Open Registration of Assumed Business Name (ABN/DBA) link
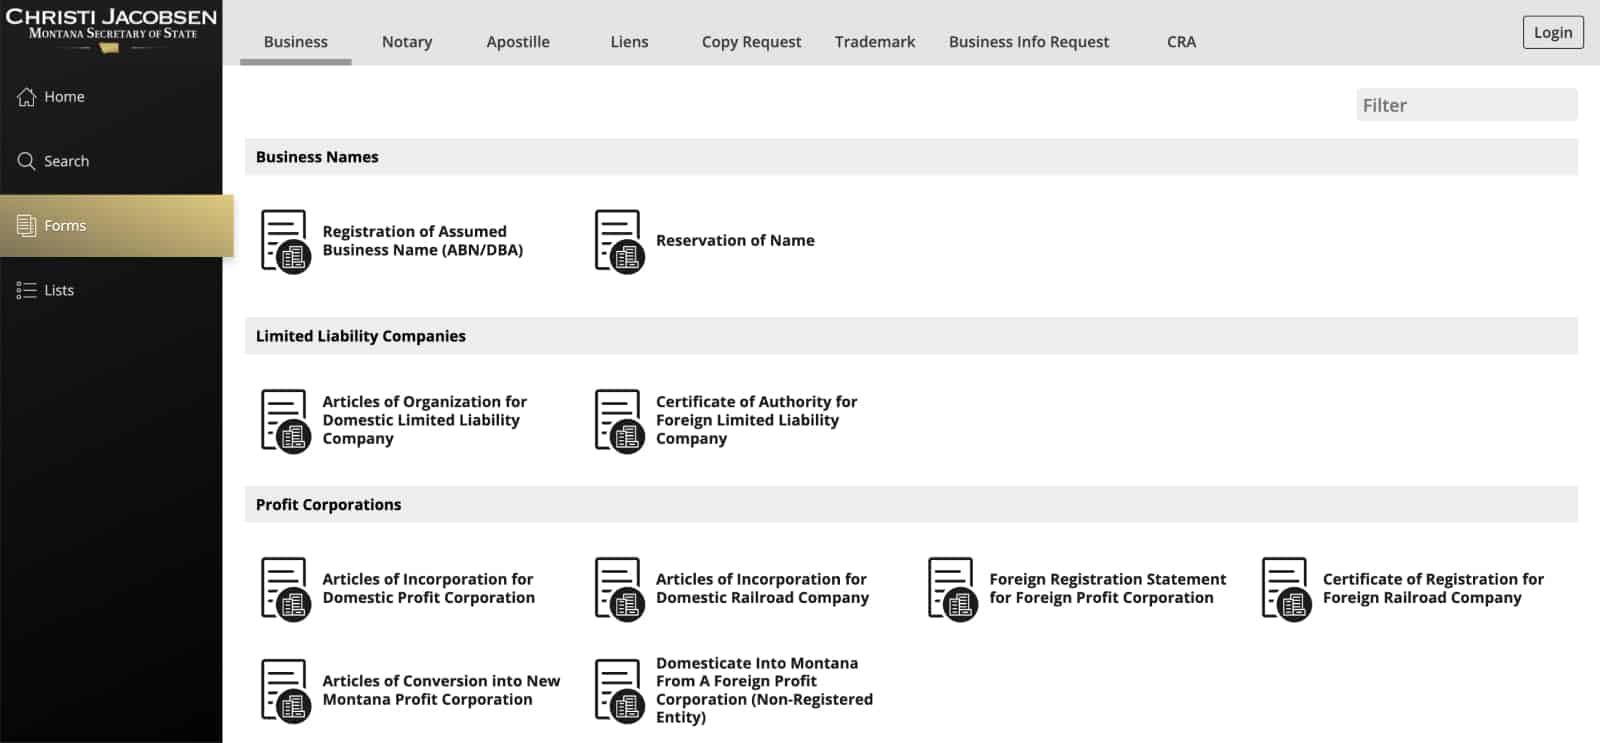 pos(422,241)
